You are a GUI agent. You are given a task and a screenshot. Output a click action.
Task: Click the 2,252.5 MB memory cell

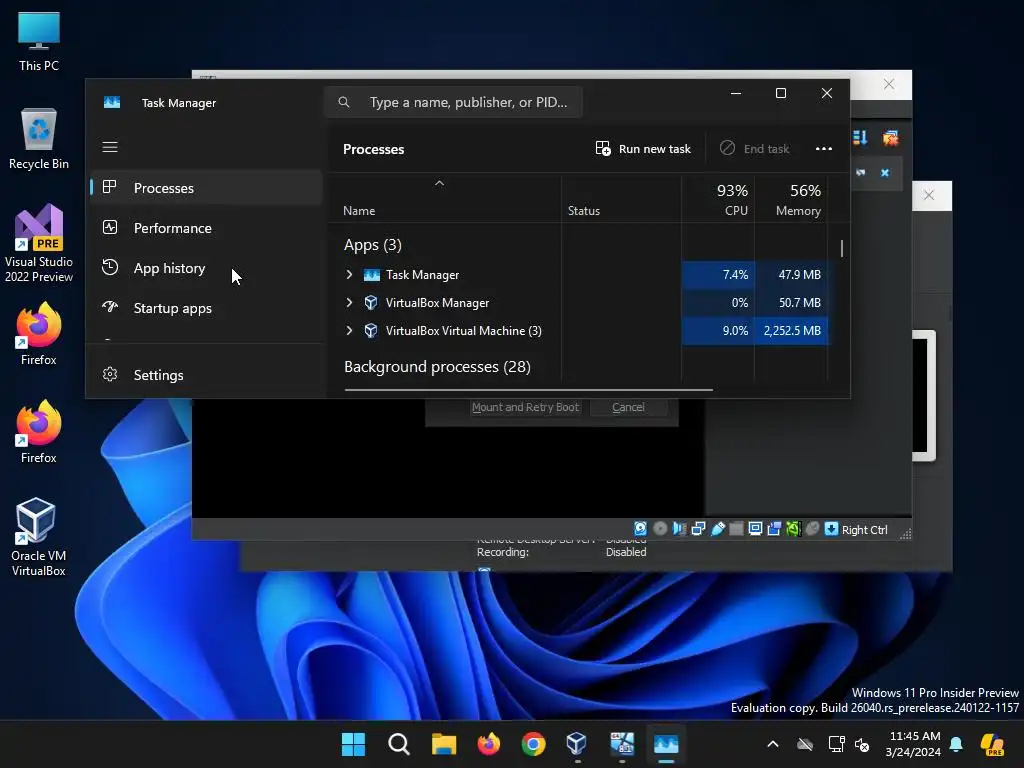tap(792, 330)
